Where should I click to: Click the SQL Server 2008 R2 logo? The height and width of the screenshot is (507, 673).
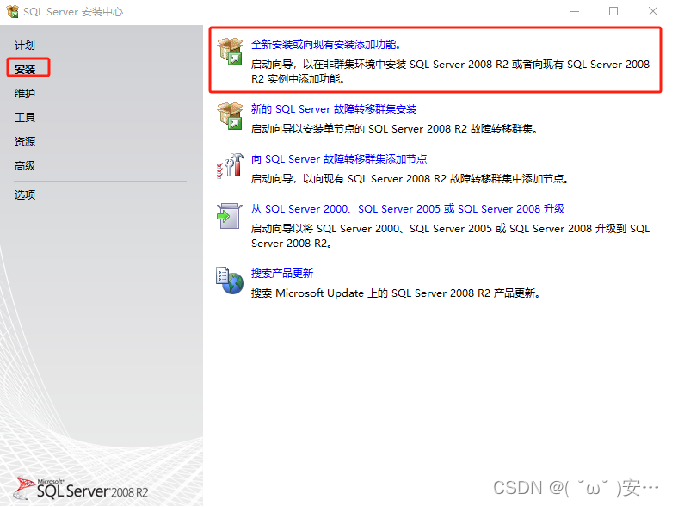[81, 489]
